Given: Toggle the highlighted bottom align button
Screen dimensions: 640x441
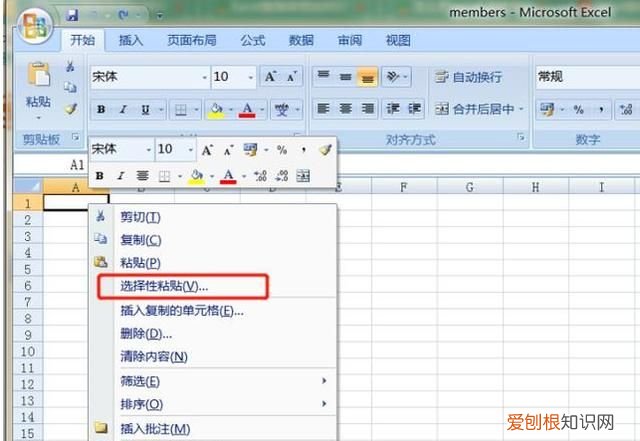Looking at the screenshot, I should (x=367, y=76).
